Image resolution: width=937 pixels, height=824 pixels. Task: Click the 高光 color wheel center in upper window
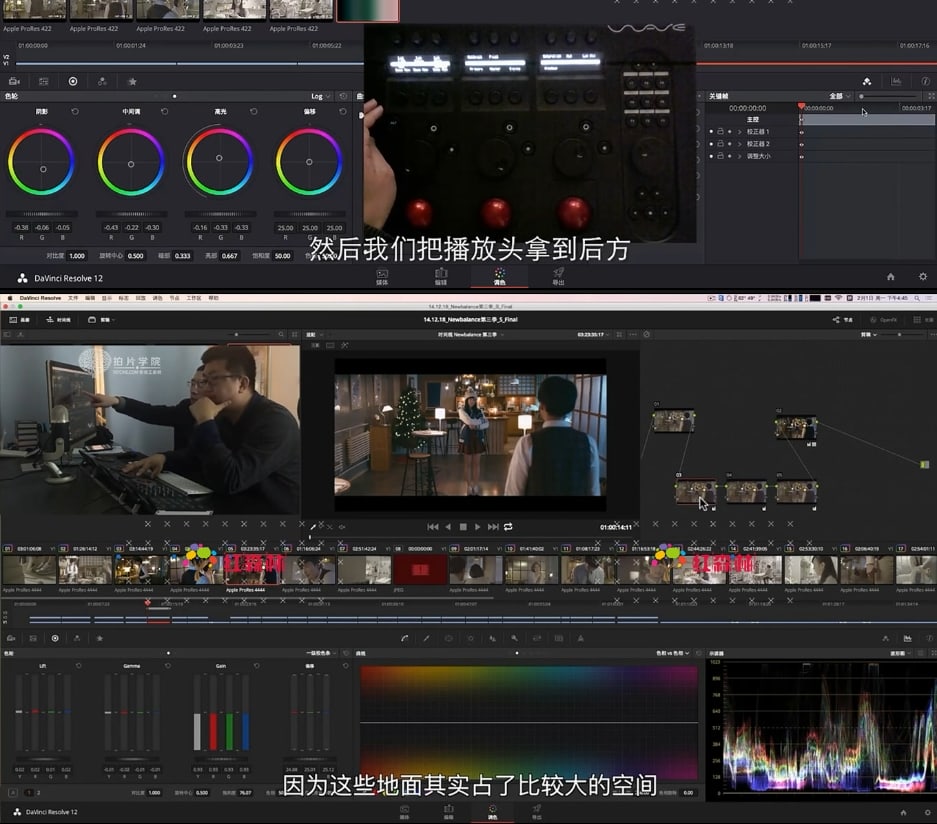pos(219,158)
